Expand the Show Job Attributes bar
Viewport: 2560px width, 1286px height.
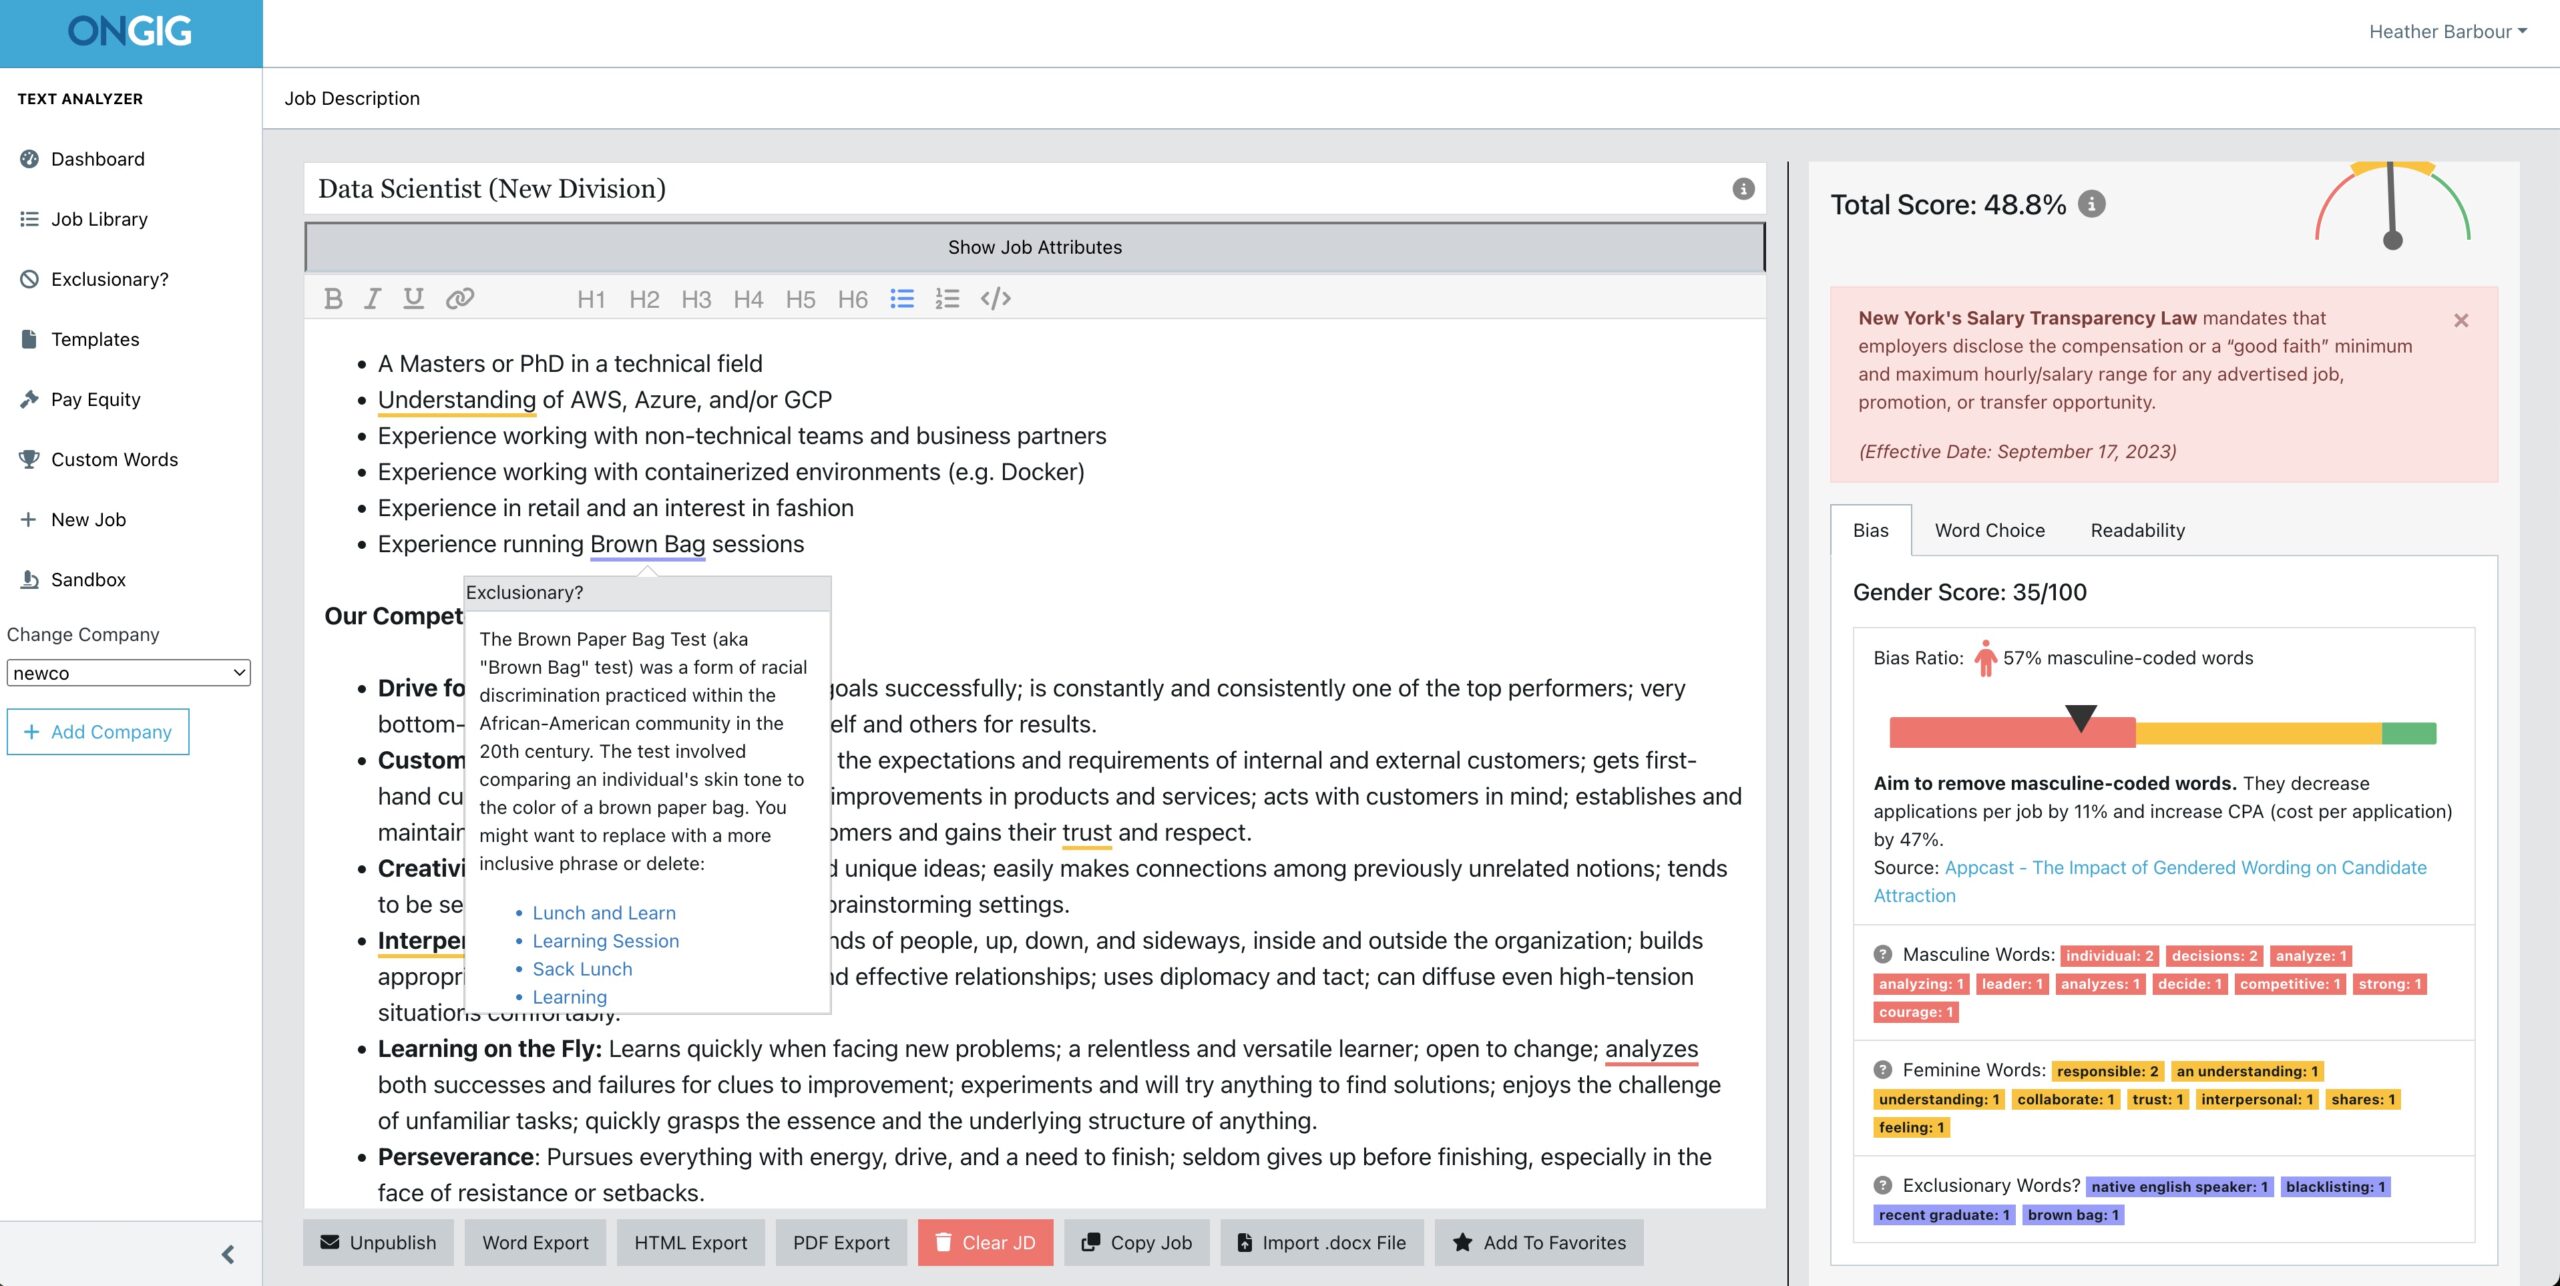click(x=1034, y=247)
